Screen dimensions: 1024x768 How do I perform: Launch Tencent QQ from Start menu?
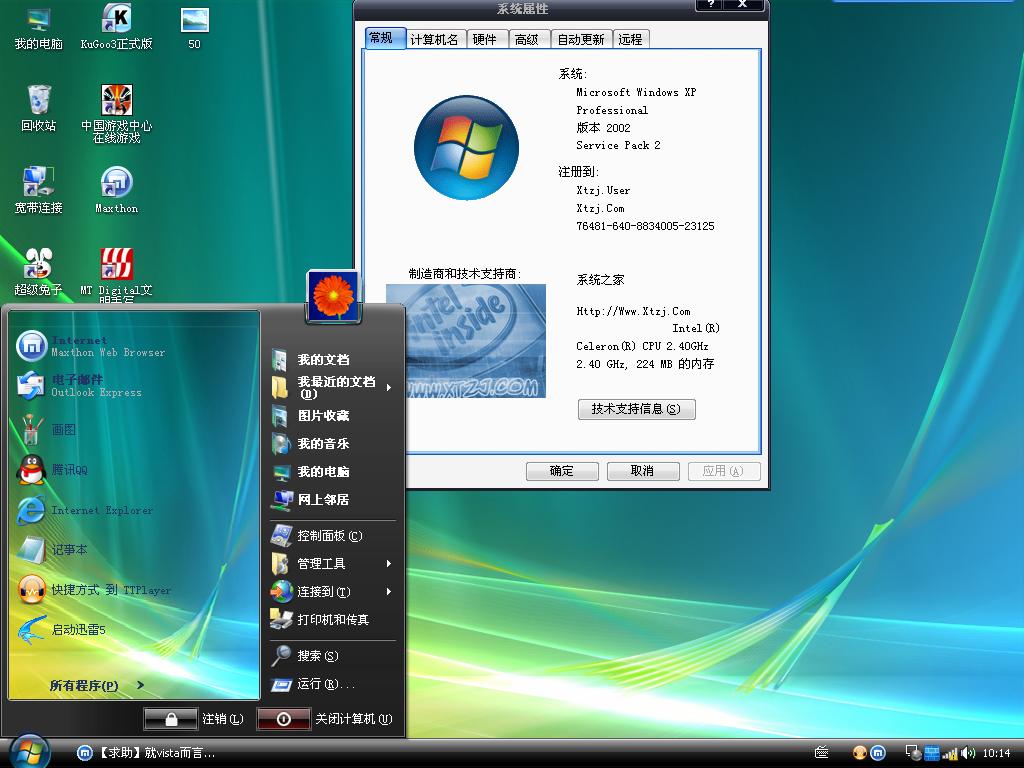point(70,470)
